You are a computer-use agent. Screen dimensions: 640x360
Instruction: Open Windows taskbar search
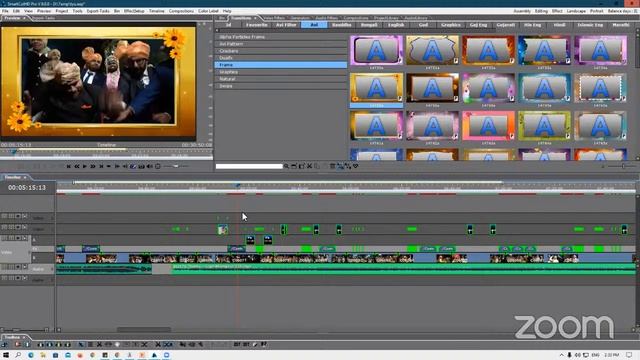coord(18,356)
